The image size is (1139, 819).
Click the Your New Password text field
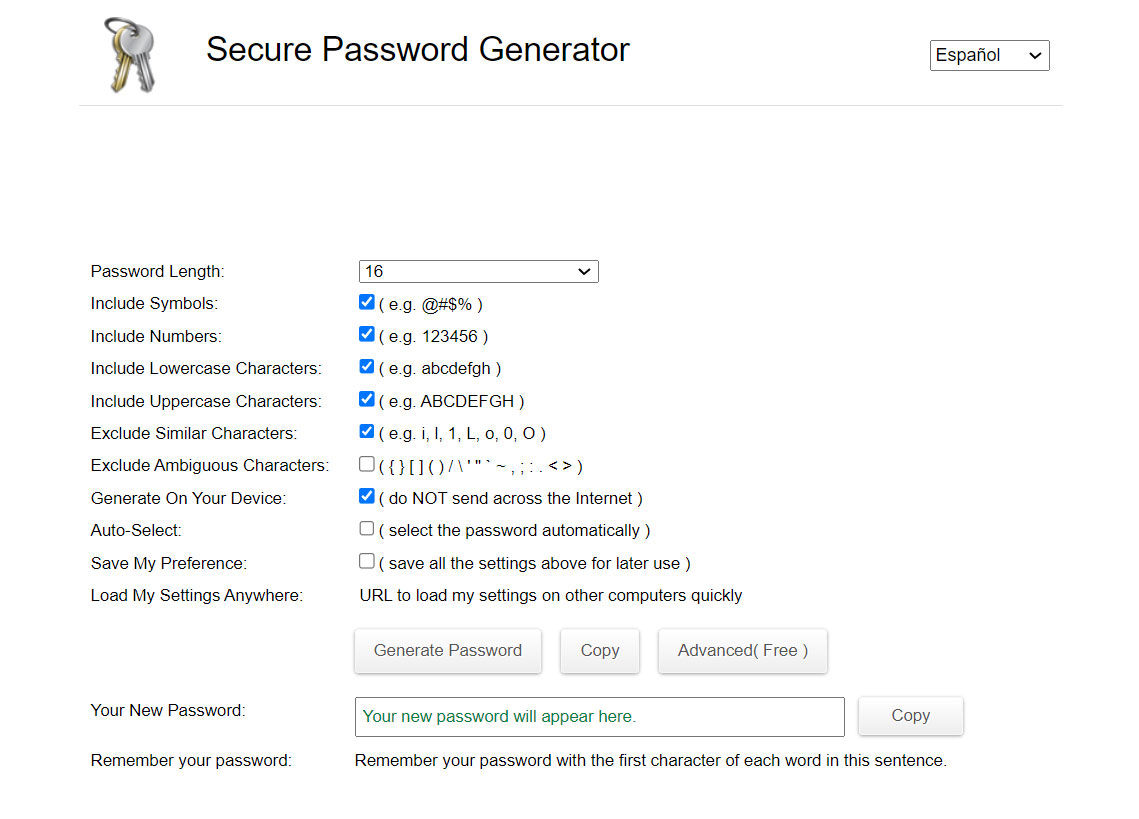600,717
